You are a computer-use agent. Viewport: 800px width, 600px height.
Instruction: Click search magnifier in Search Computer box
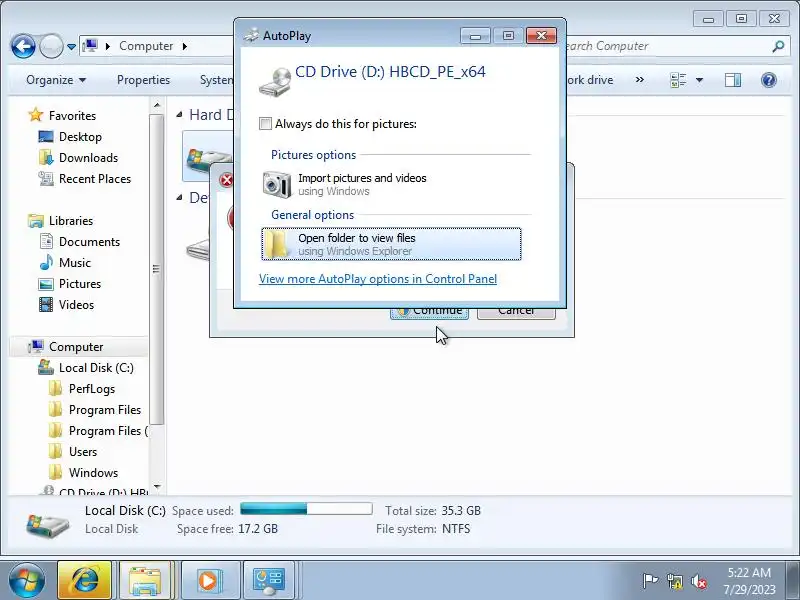pos(778,46)
